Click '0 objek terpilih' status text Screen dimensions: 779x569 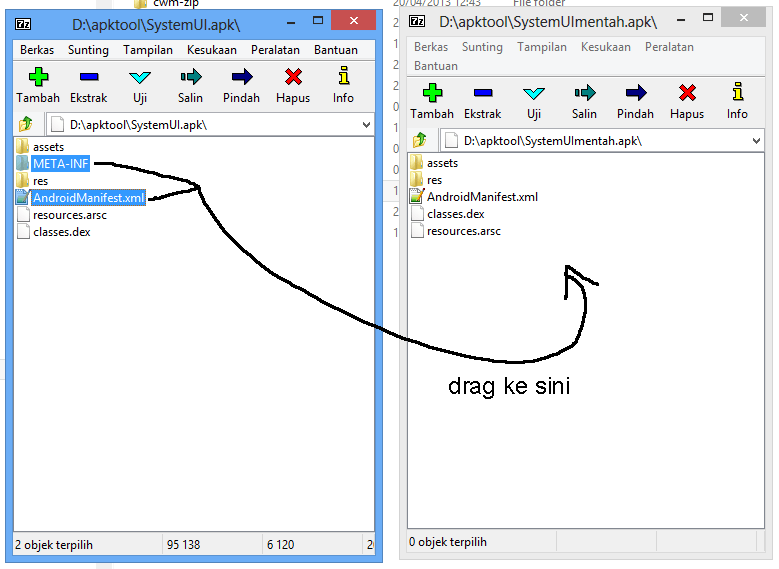pos(448,542)
